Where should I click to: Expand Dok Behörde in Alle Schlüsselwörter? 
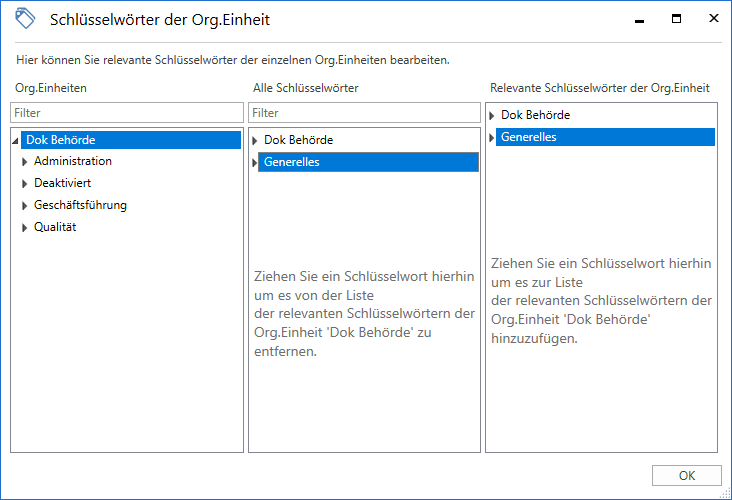[x=255, y=141]
